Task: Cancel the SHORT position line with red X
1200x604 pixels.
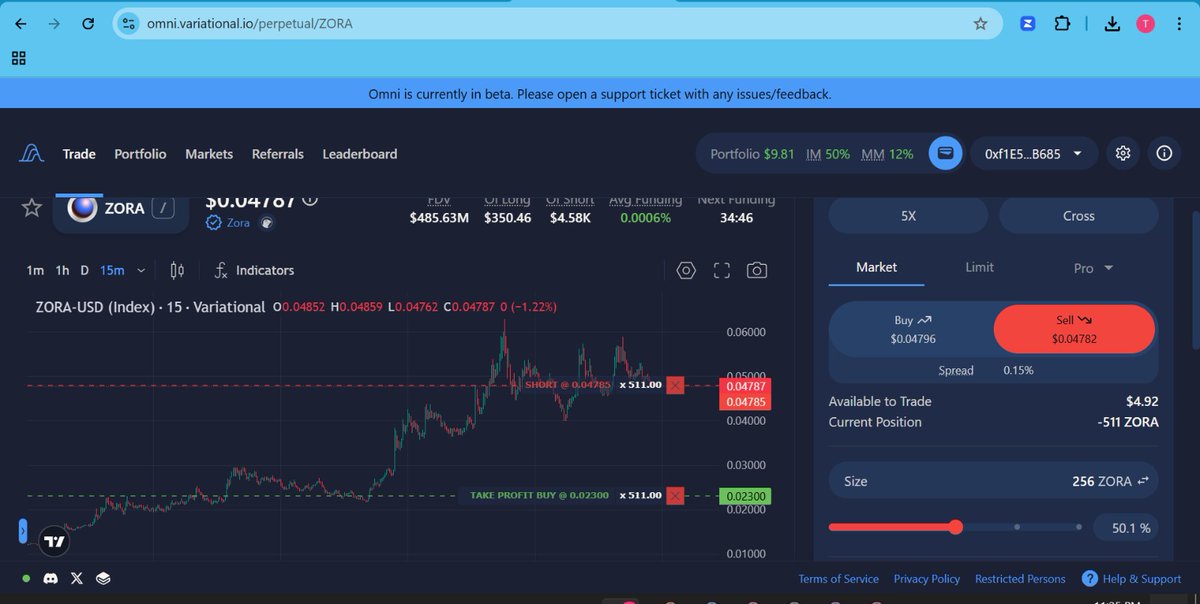Action: [675, 385]
